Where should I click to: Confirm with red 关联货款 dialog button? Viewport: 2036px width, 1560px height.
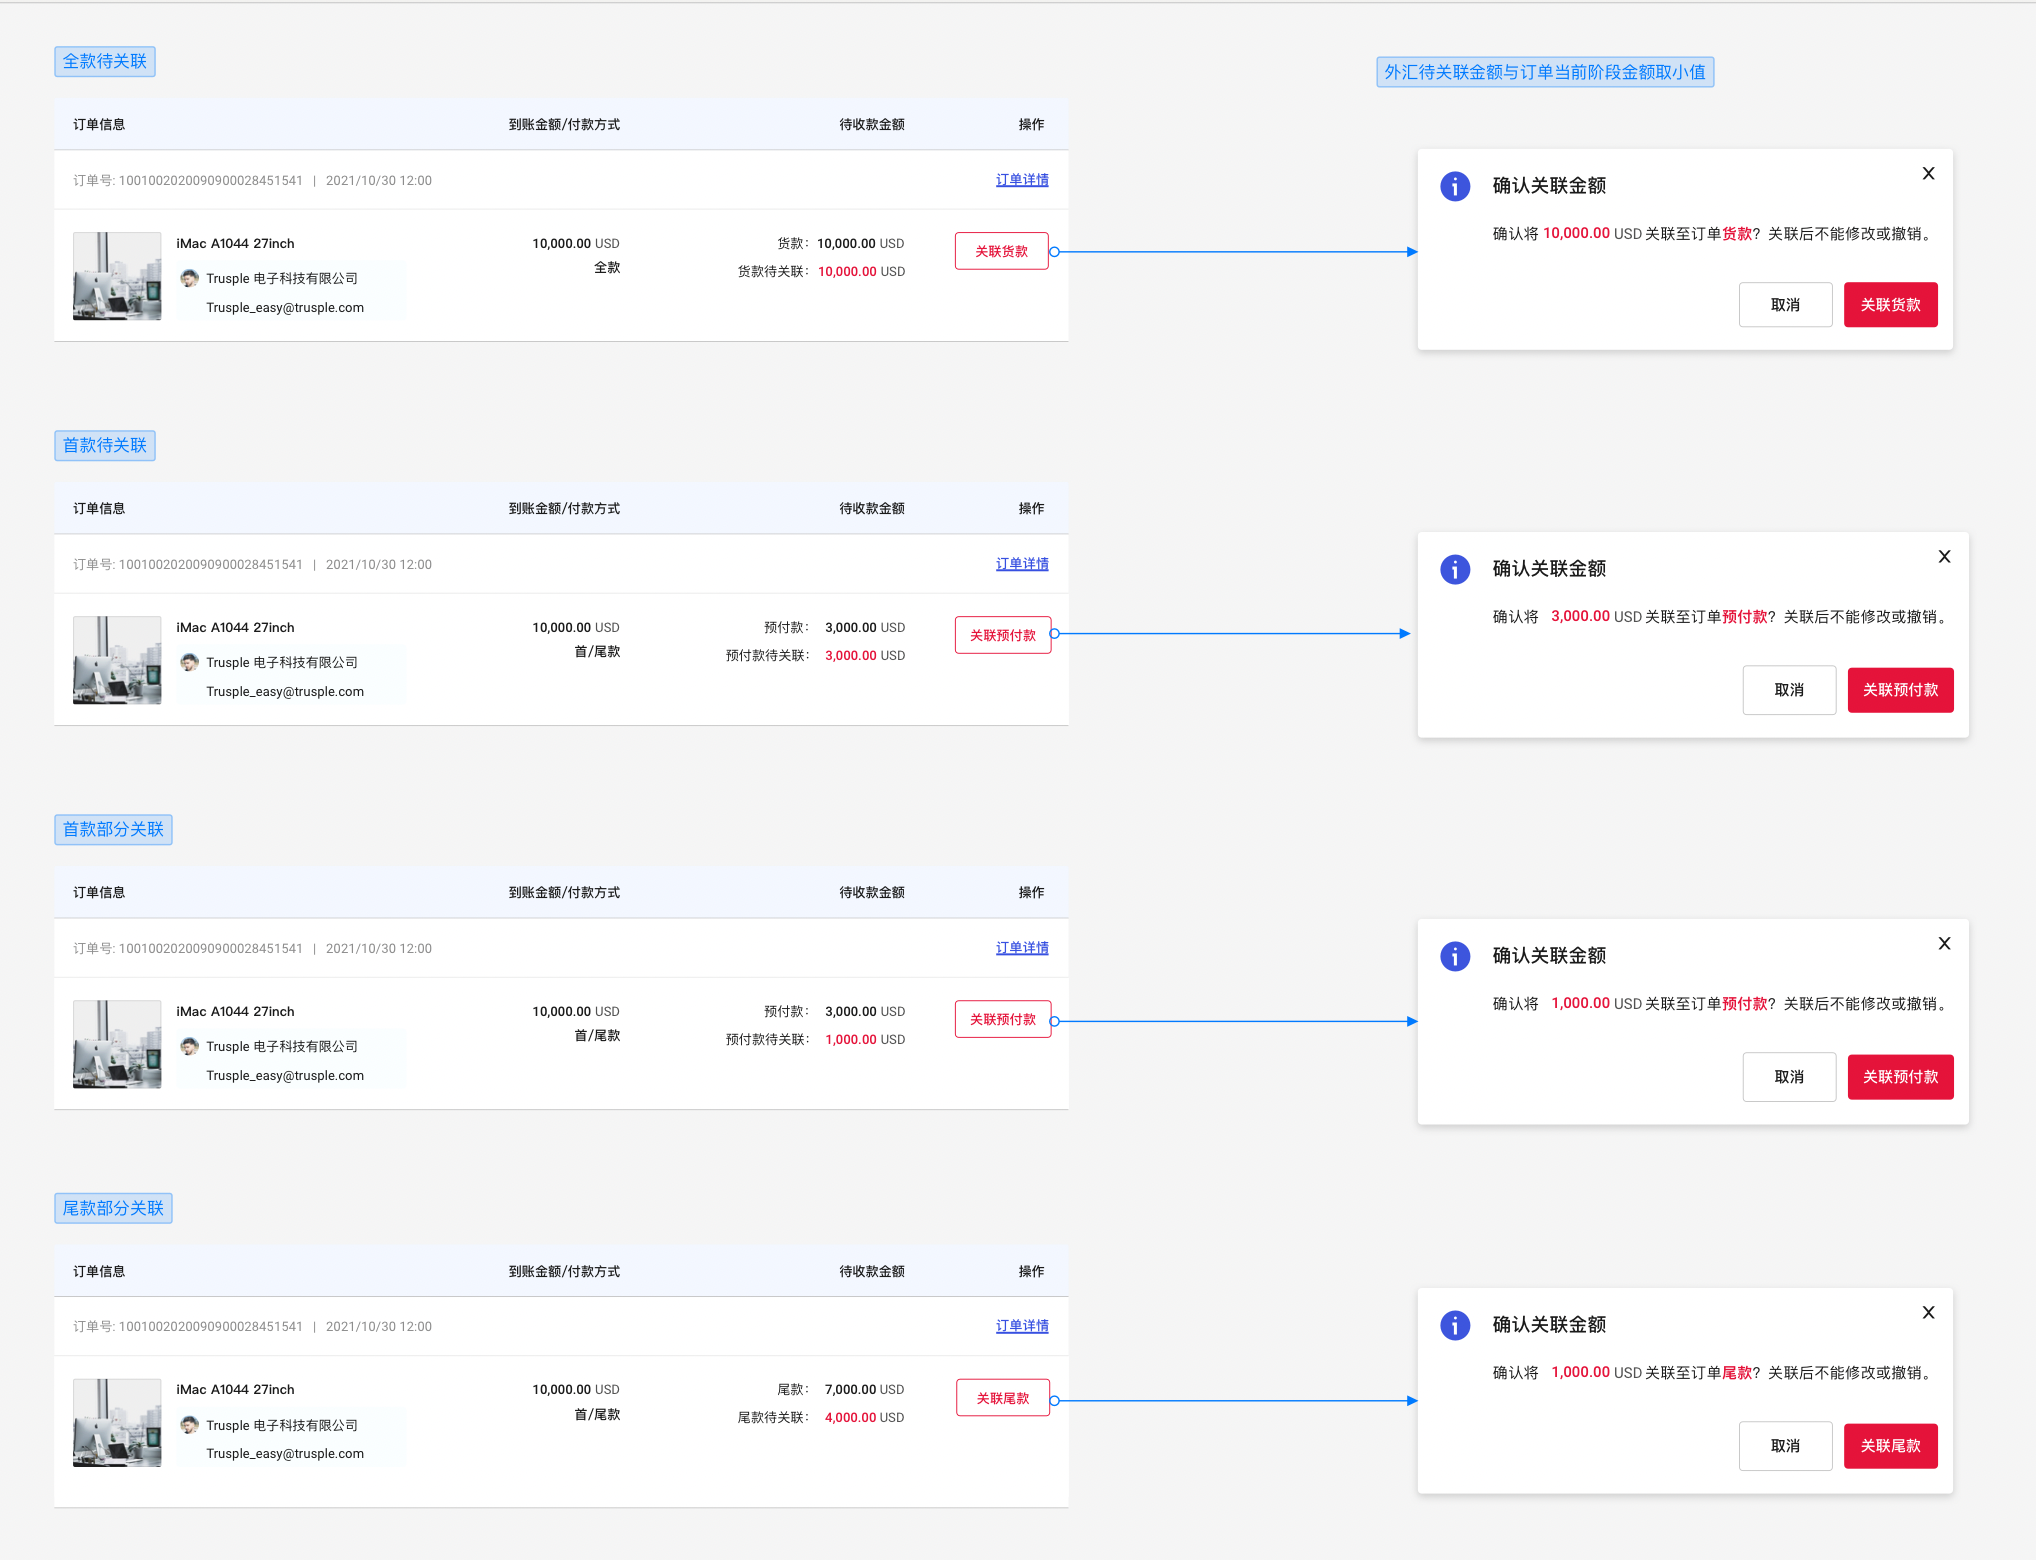click(1889, 305)
